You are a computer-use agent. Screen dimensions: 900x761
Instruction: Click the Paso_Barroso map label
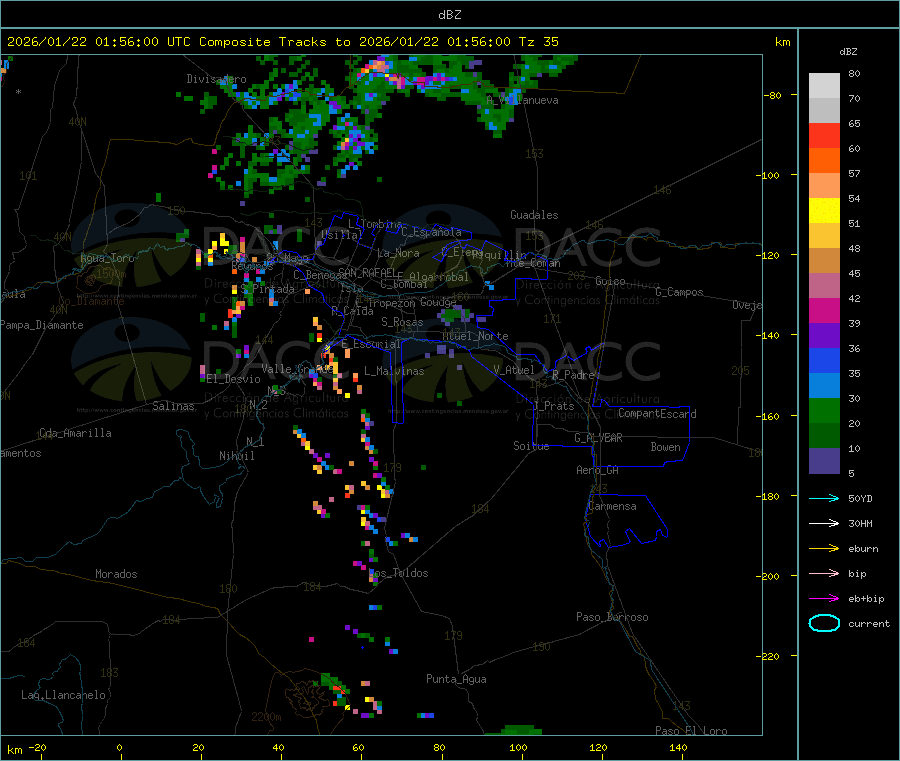coord(612,618)
